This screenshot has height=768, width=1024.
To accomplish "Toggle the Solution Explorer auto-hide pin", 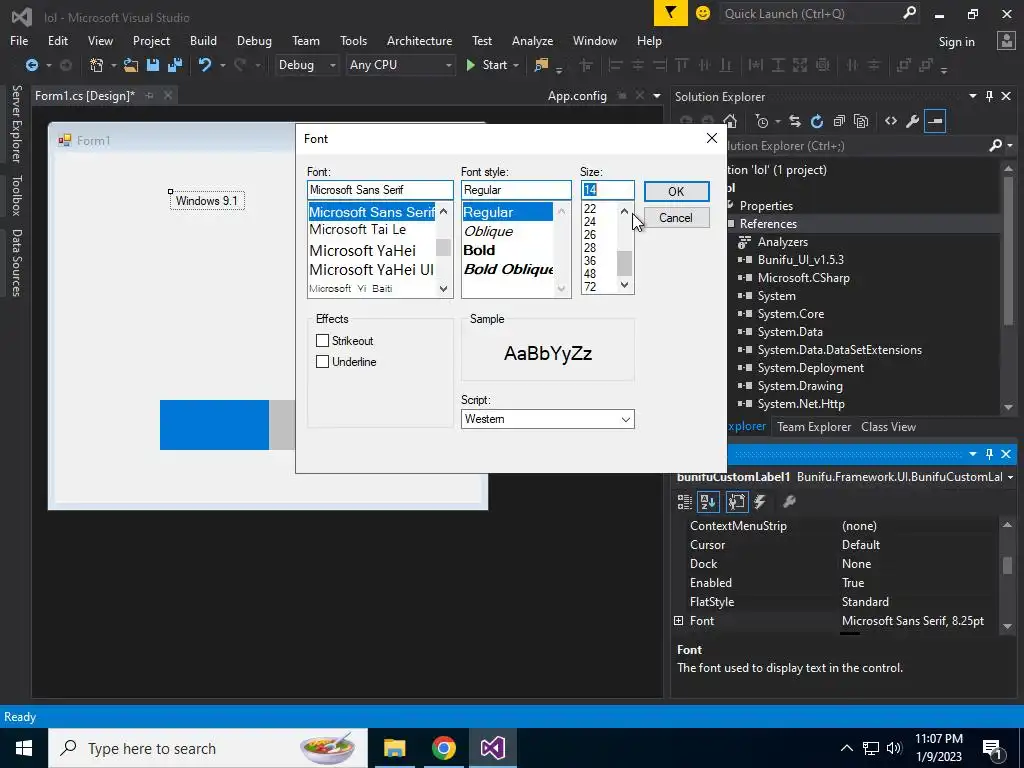I will point(989,96).
